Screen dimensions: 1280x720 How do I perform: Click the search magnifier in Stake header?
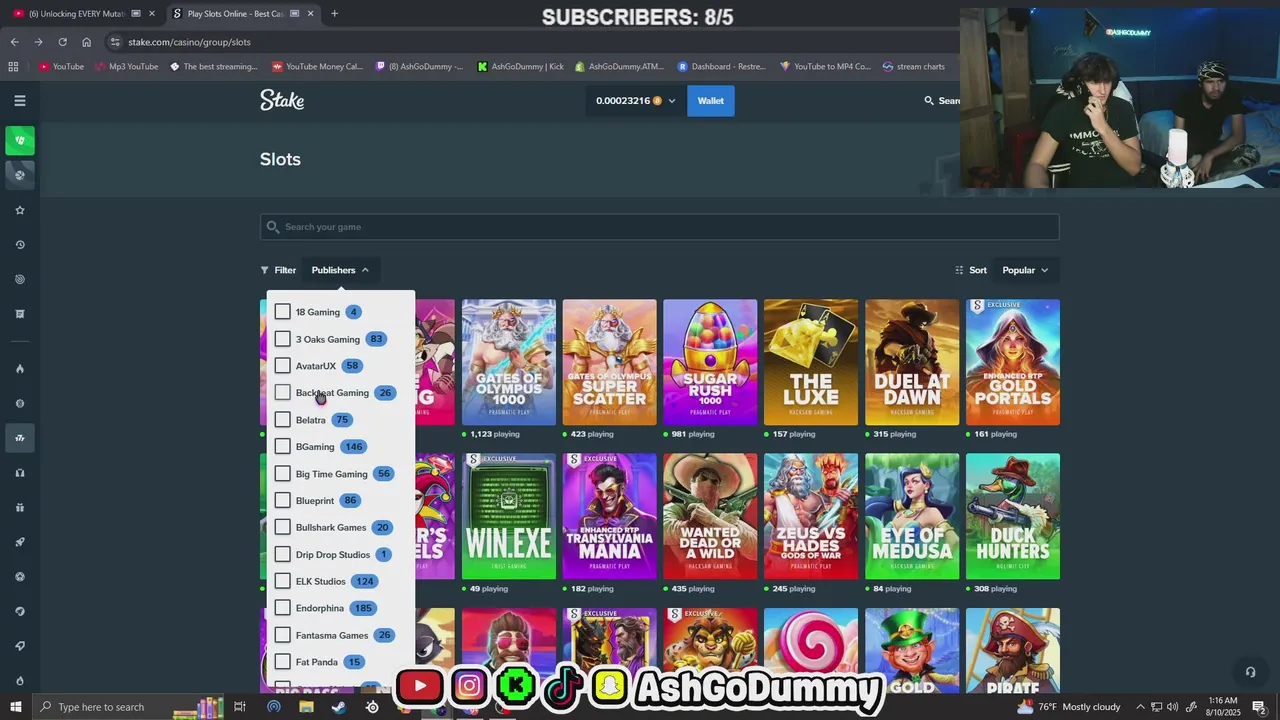pyautogui.click(x=929, y=101)
